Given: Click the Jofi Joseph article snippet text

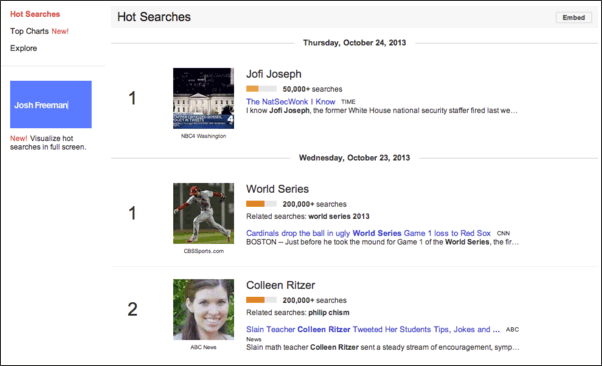Looking at the screenshot, I should click(x=381, y=111).
